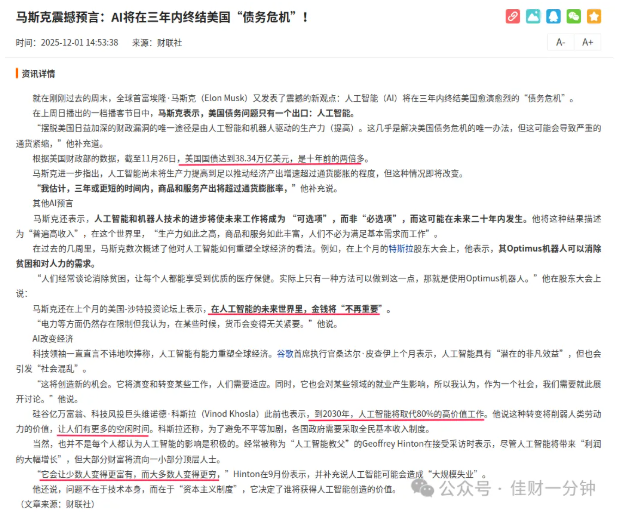Click the name (Vinod Khosla)
The height and width of the screenshot is (525, 642).
(x=233, y=414)
